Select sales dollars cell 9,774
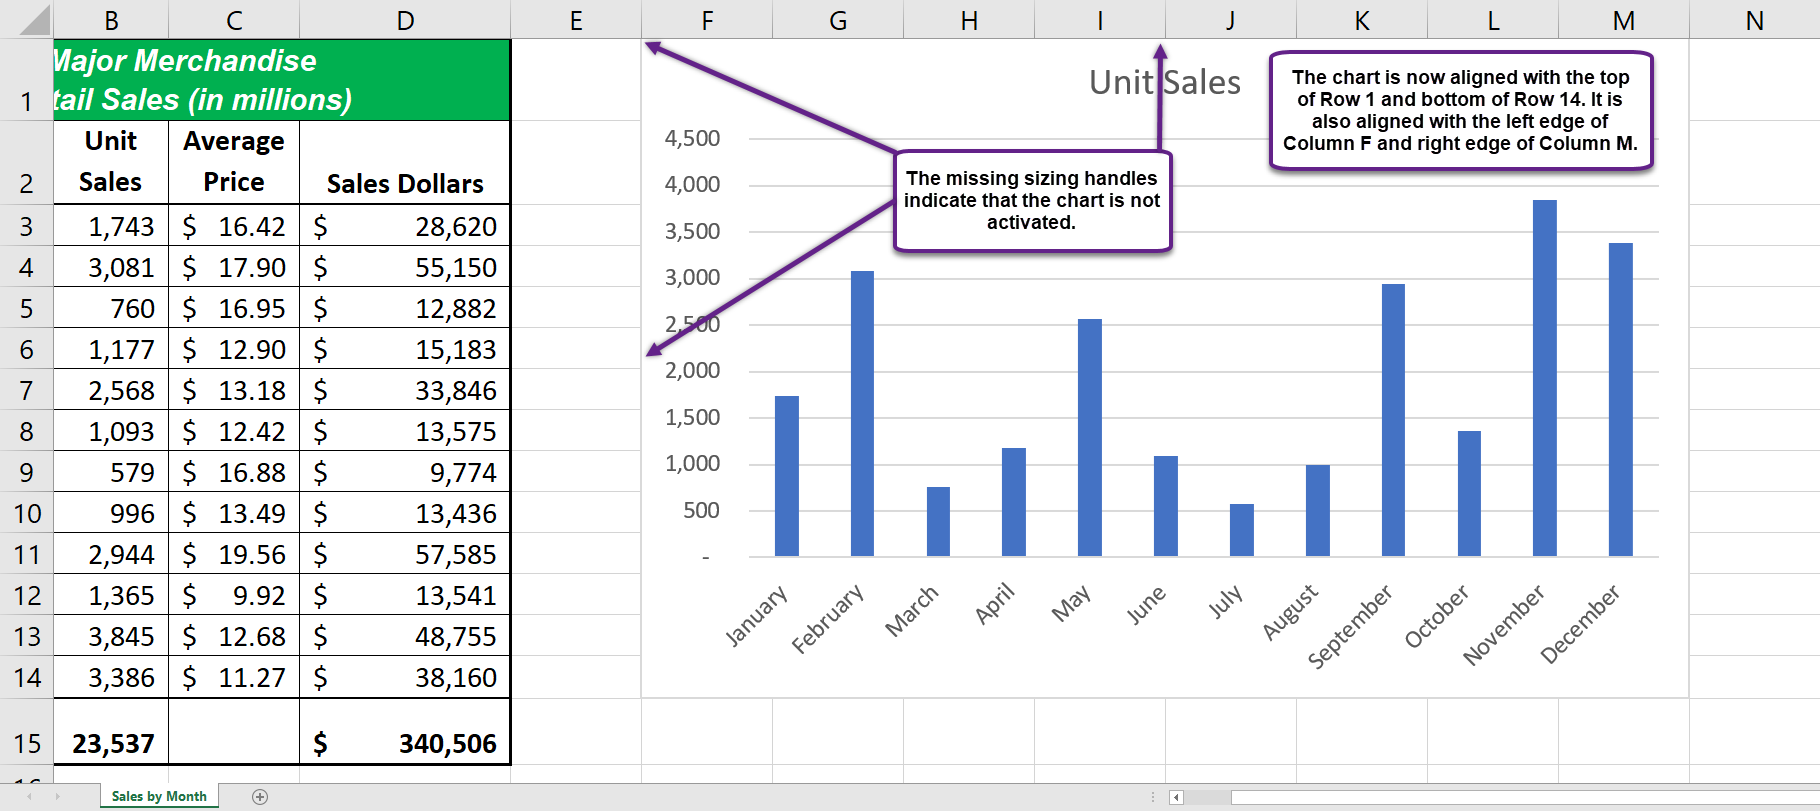Viewport: 1820px width, 811px height. coord(405,472)
